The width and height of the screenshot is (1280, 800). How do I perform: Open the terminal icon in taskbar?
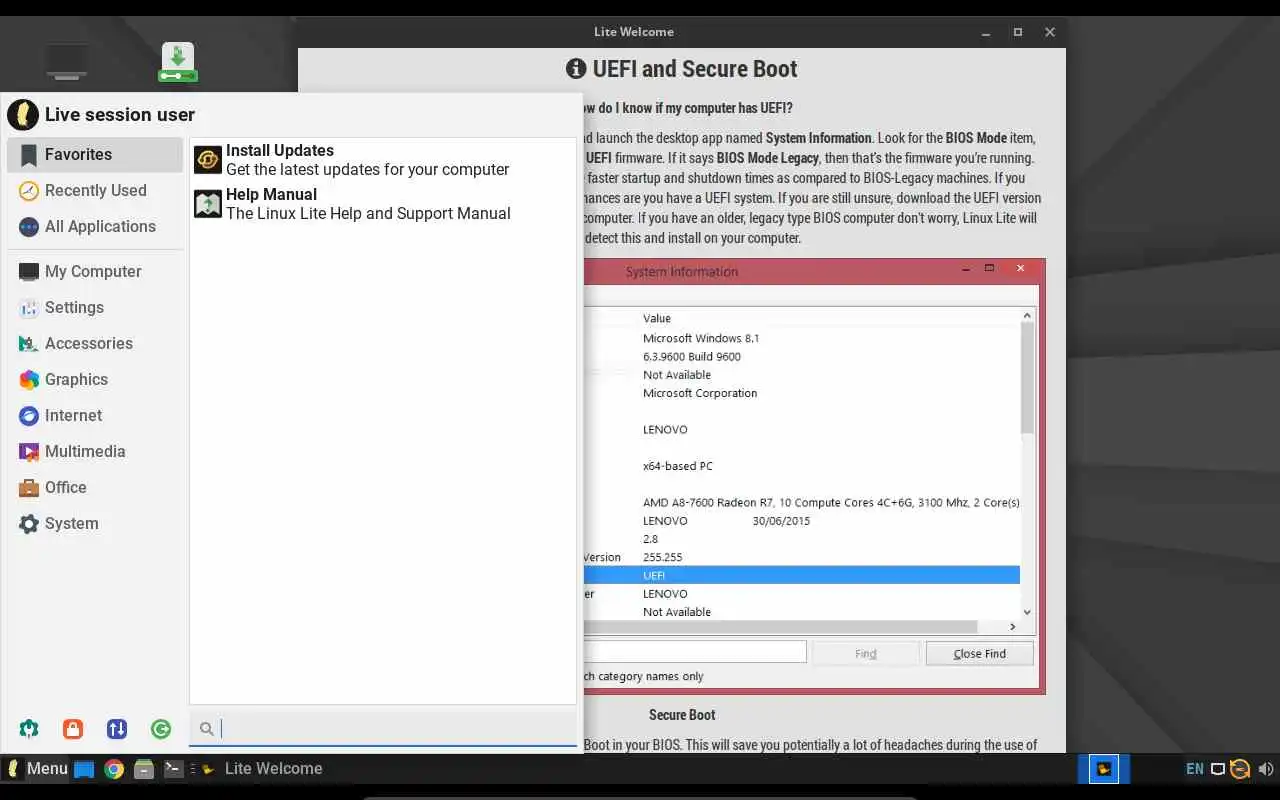(173, 769)
